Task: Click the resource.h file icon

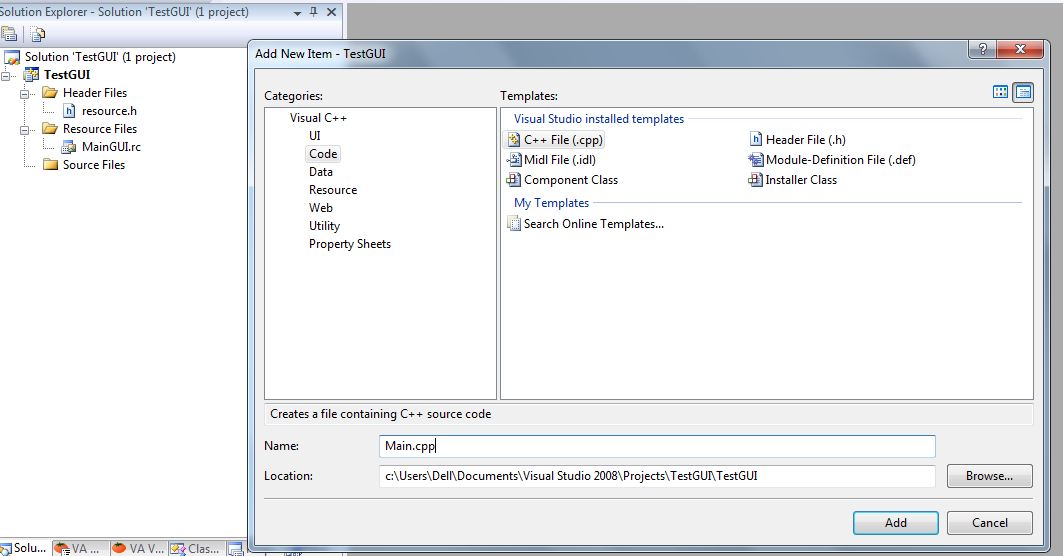Action: point(69,111)
